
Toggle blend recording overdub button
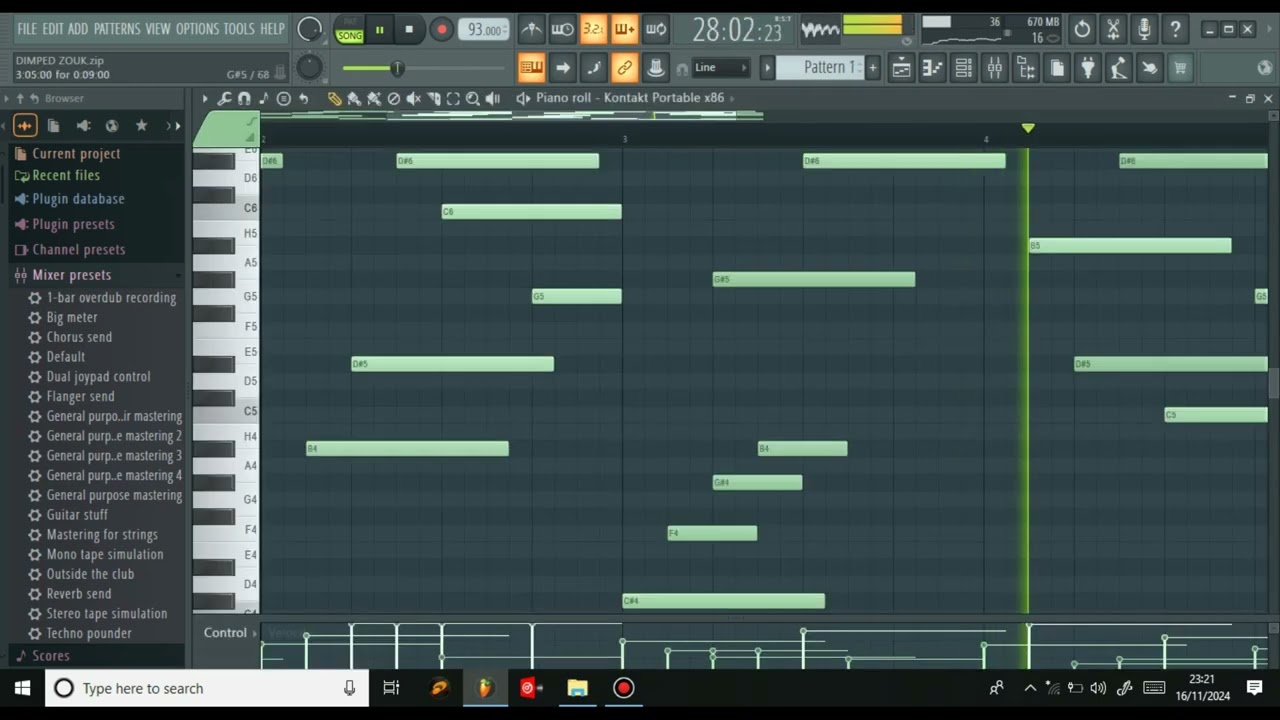pyautogui.click(x=625, y=29)
